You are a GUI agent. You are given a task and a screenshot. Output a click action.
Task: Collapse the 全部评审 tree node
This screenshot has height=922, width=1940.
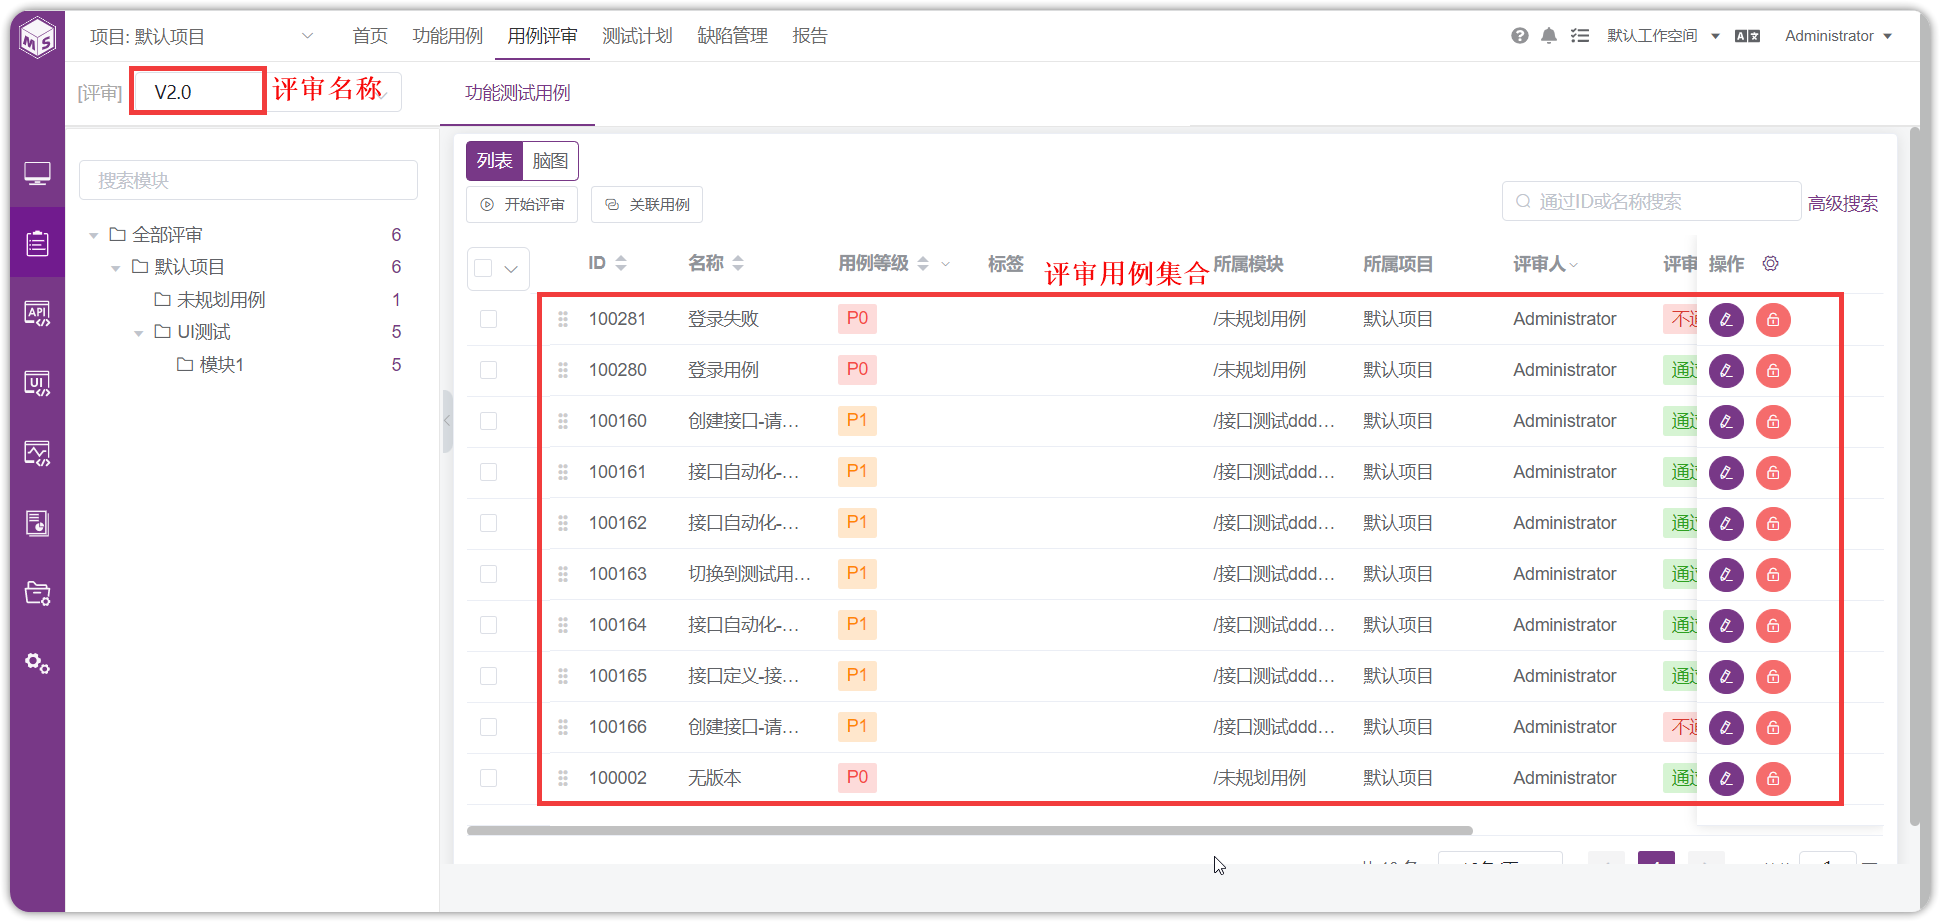[x=94, y=236]
